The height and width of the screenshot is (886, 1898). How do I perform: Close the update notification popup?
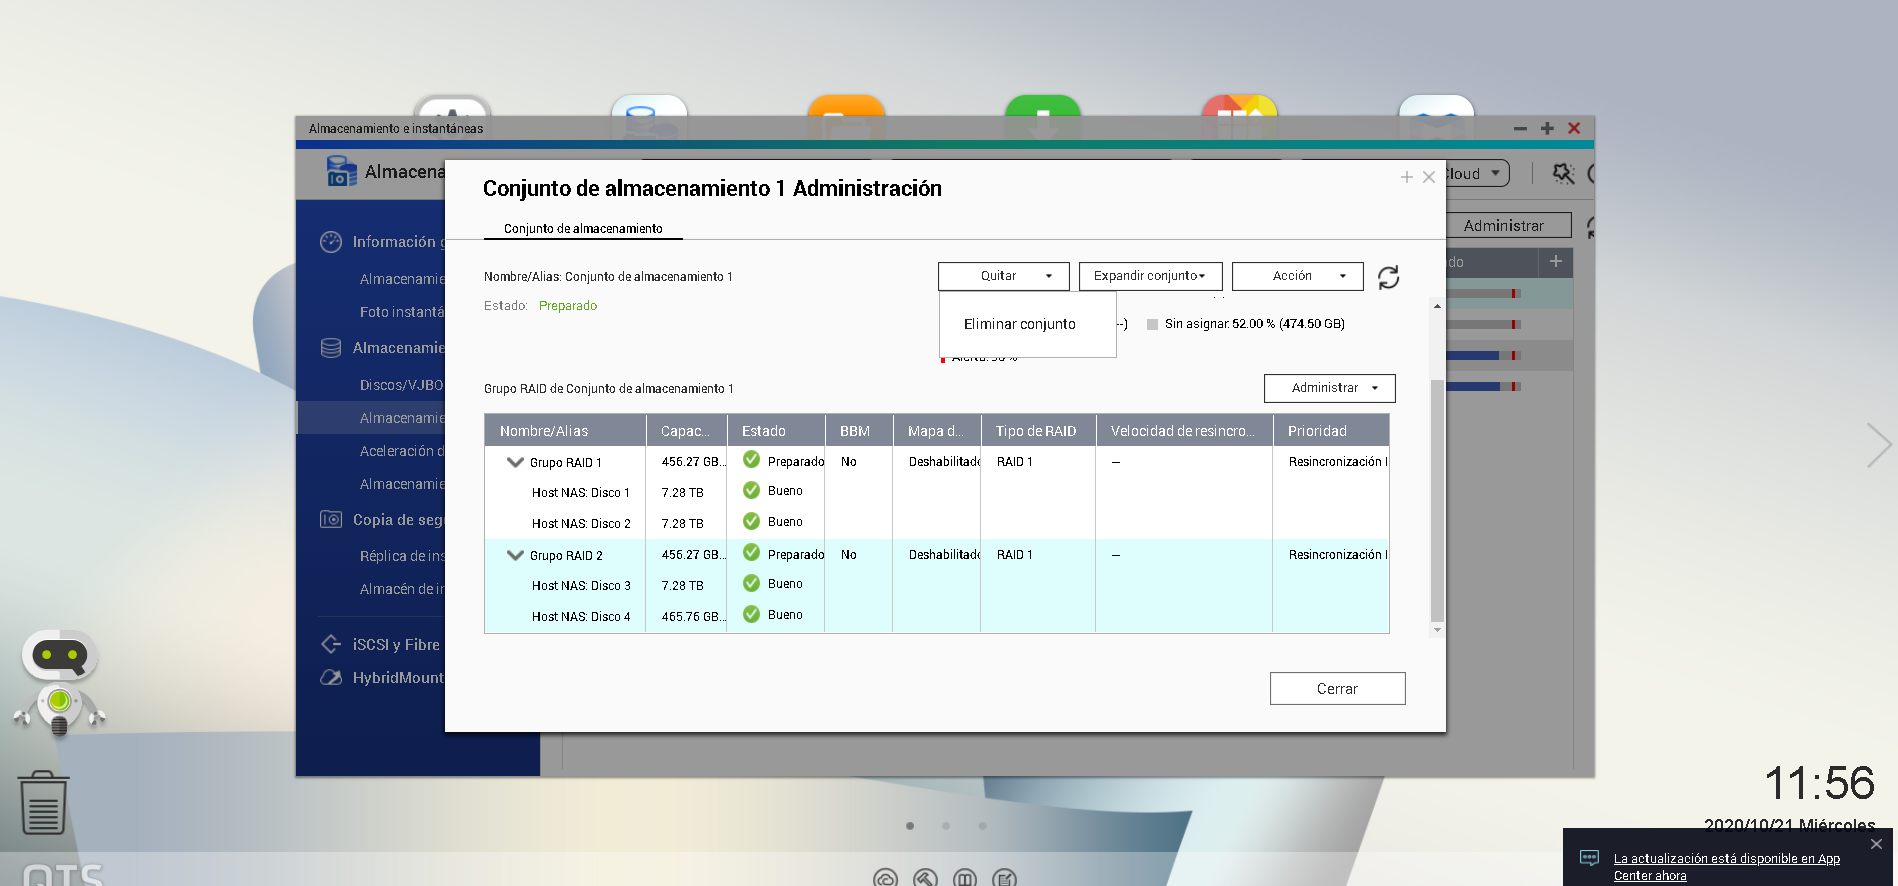click(x=1876, y=844)
